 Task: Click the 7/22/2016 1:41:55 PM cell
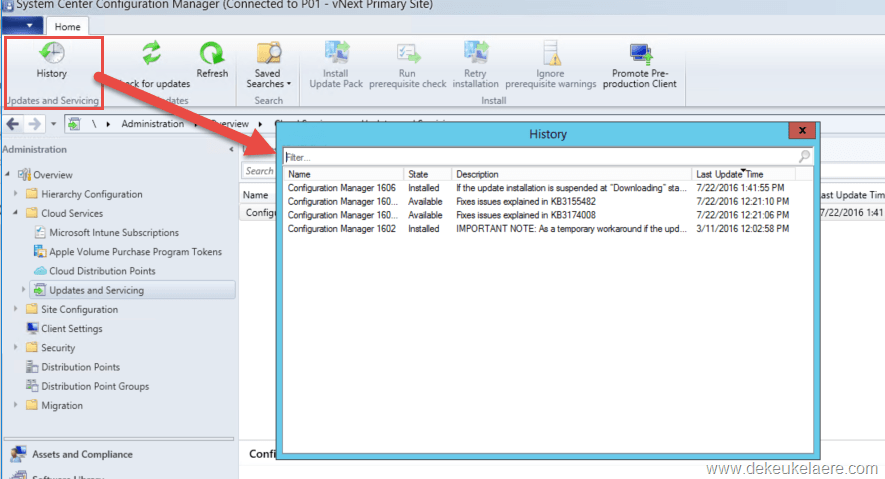740,188
